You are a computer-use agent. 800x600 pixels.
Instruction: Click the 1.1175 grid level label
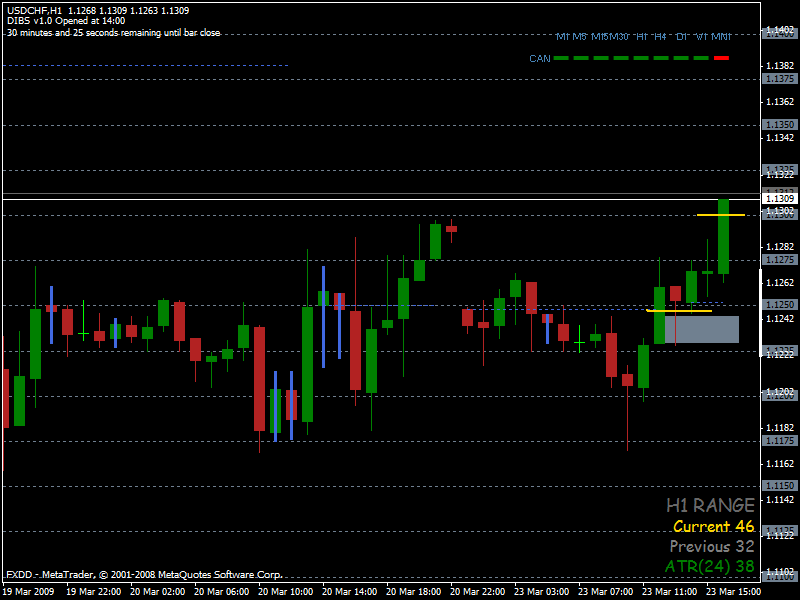pyautogui.click(x=780, y=441)
